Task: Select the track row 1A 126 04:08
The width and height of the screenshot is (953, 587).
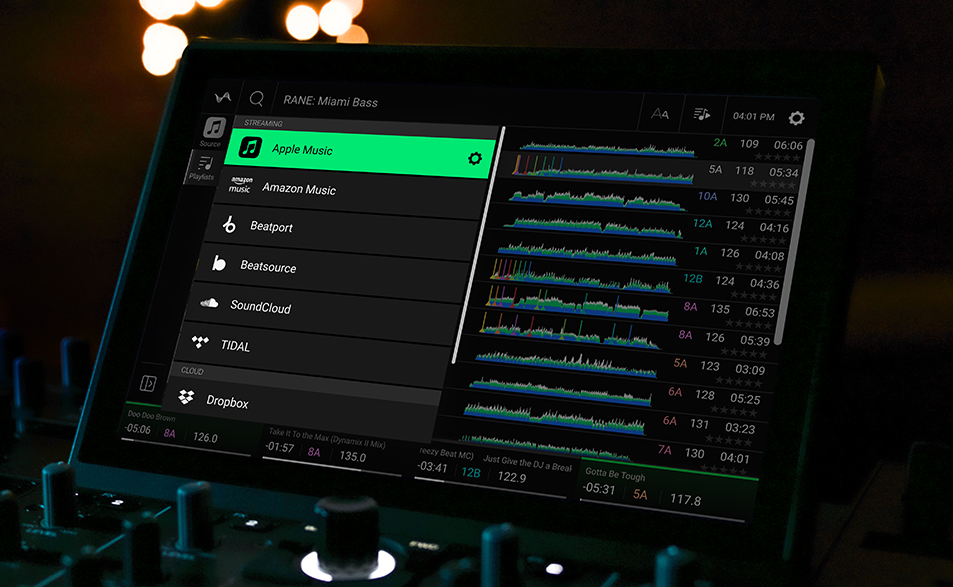Action: (639, 254)
